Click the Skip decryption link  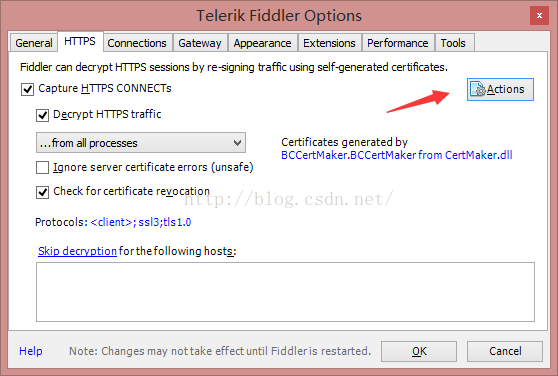pos(77,251)
